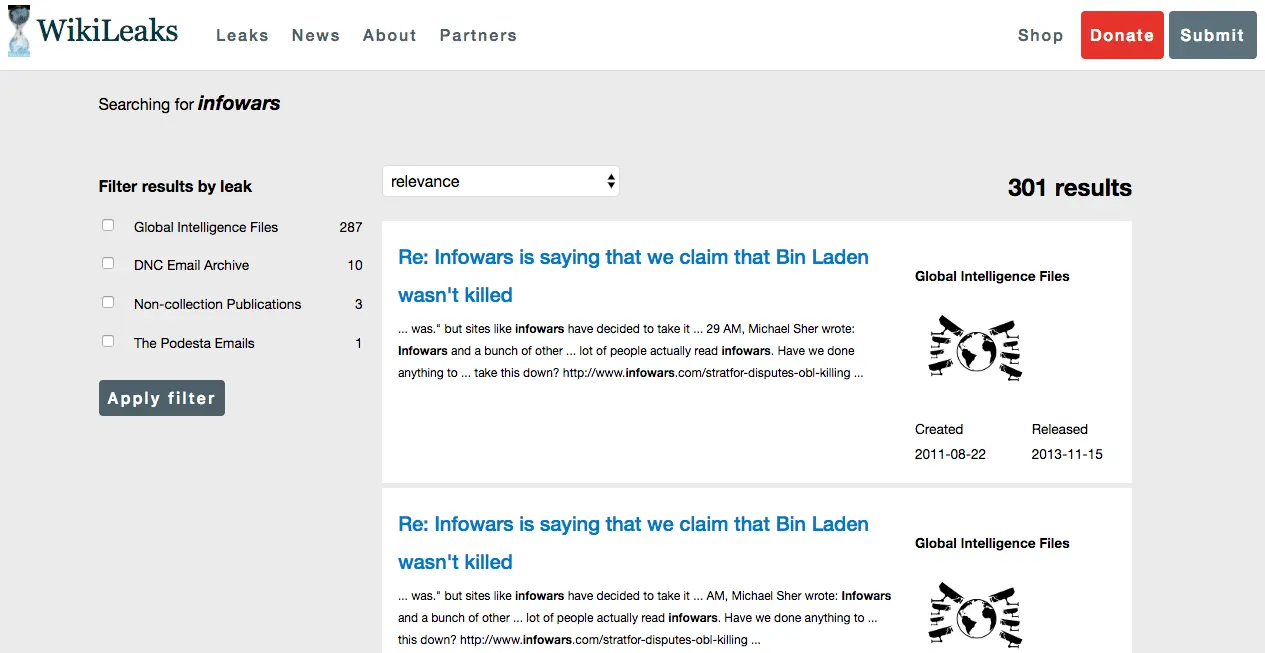
Task: Open the relevance sort dropdown
Action: click(500, 182)
